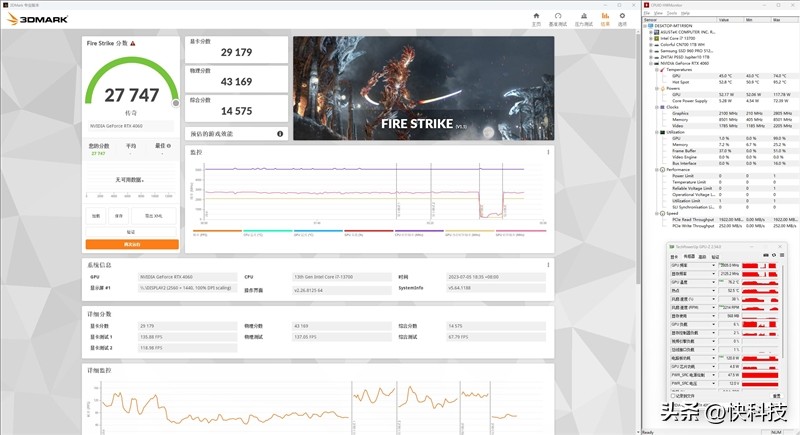Click the Powers icon in HWMonitor tree
The height and width of the screenshot is (435, 800).
[x=663, y=88]
